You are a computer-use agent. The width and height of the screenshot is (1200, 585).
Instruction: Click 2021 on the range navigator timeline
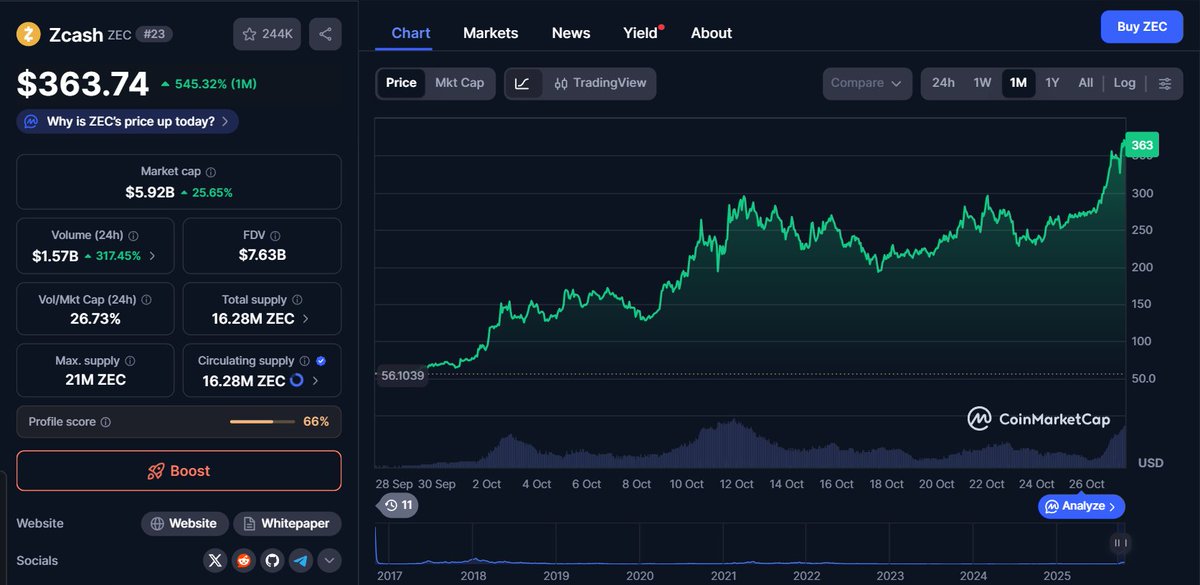(x=723, y=576)
